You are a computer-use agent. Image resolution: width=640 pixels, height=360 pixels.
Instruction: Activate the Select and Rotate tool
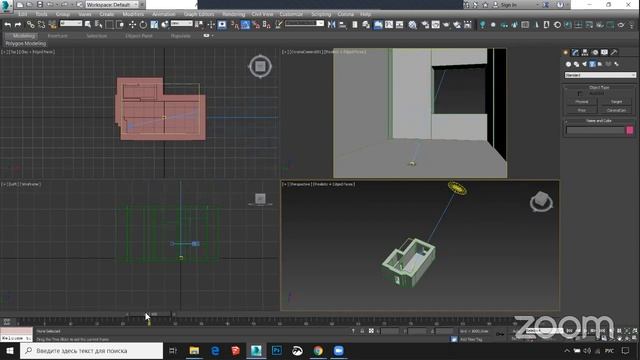point(143,24)
